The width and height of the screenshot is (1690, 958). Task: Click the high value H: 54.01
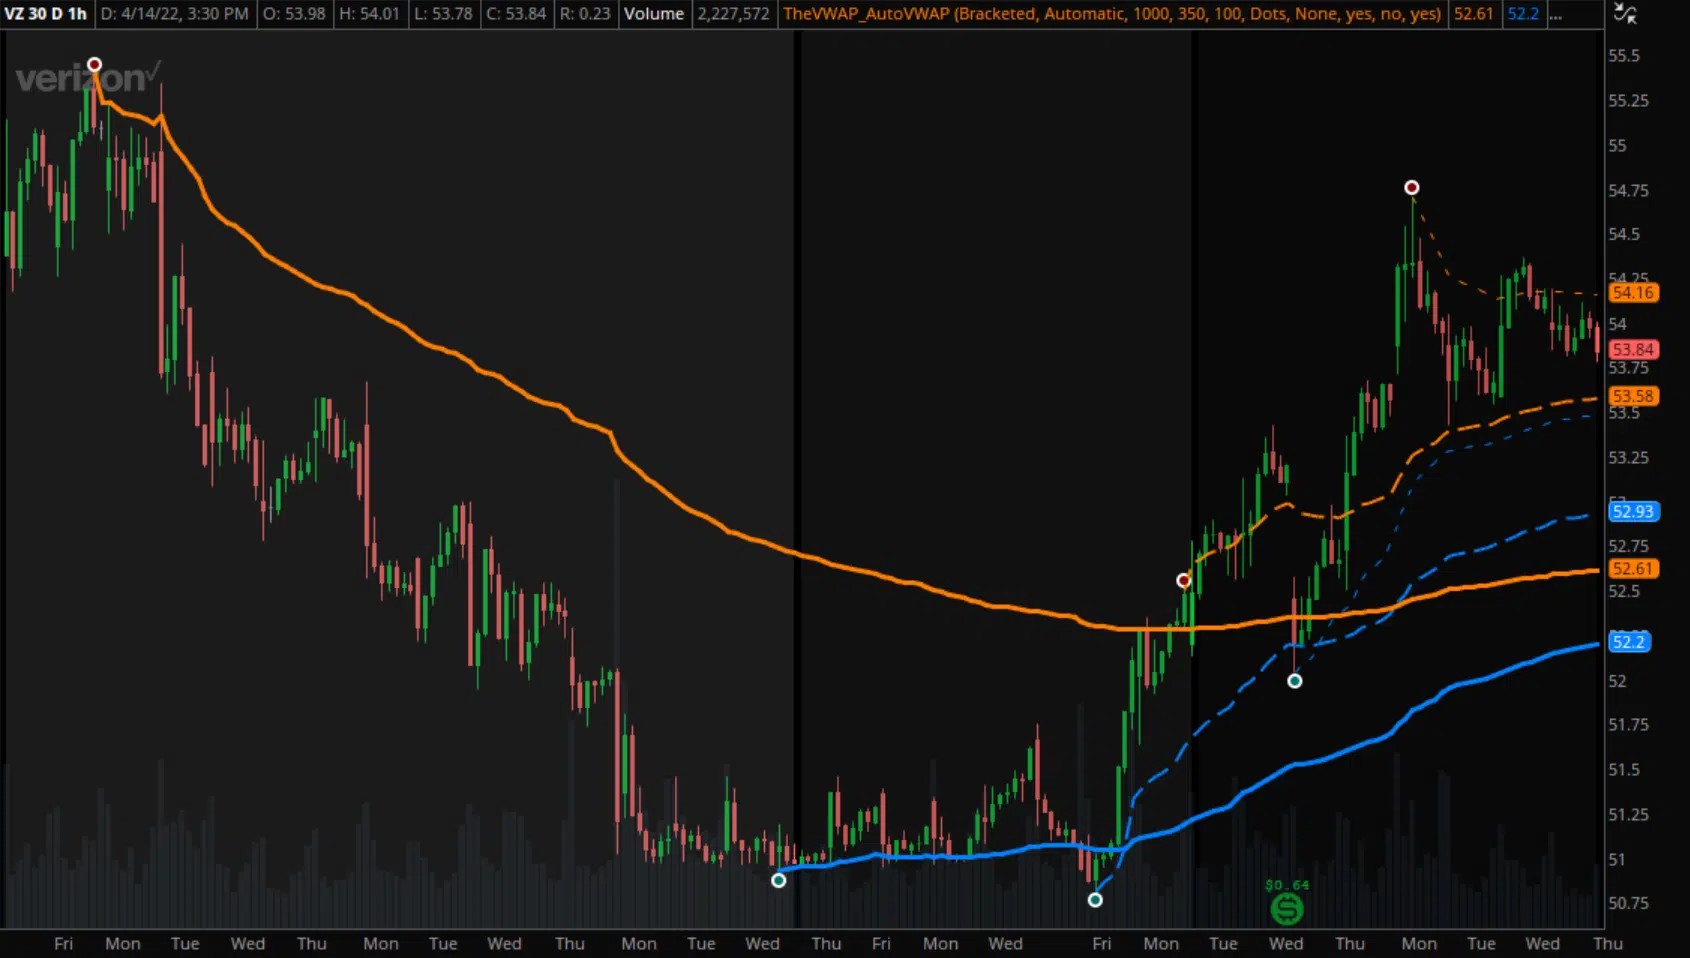[370, 14]
